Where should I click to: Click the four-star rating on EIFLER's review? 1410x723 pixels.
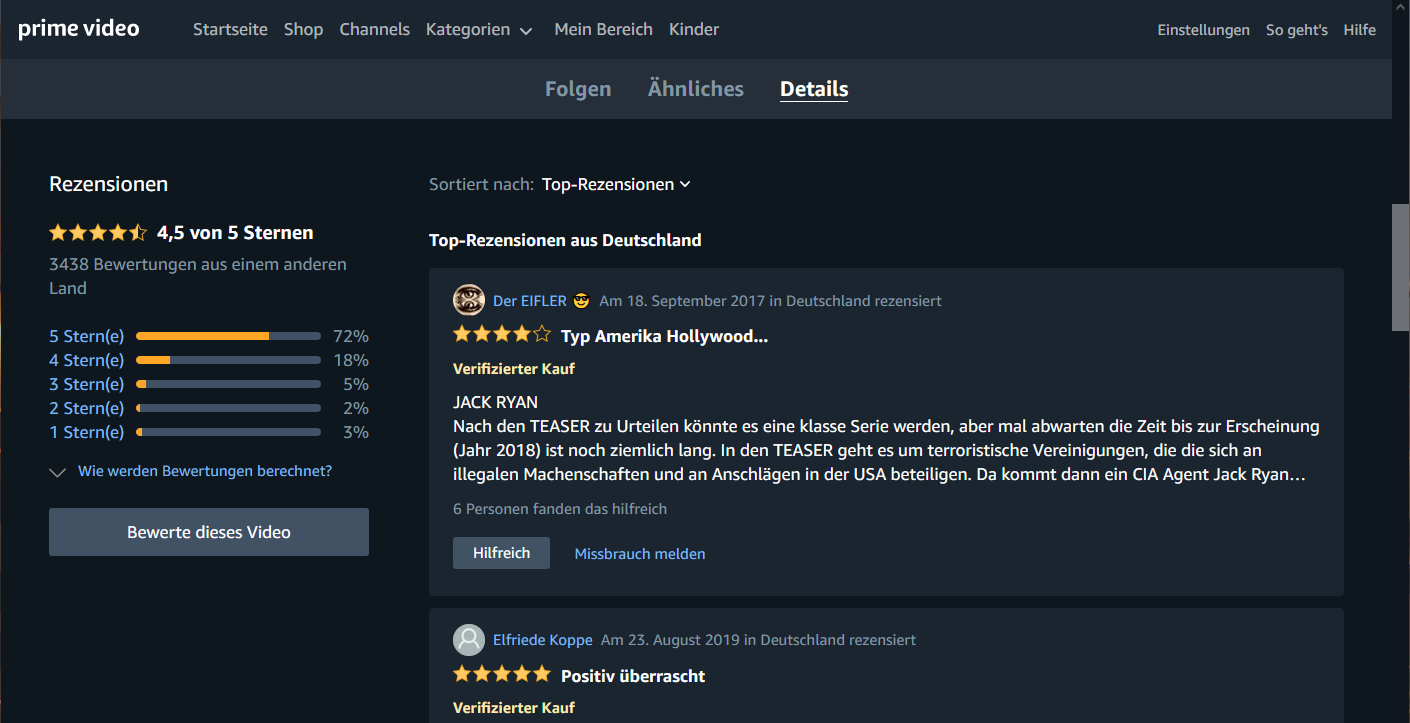(502, 335)
